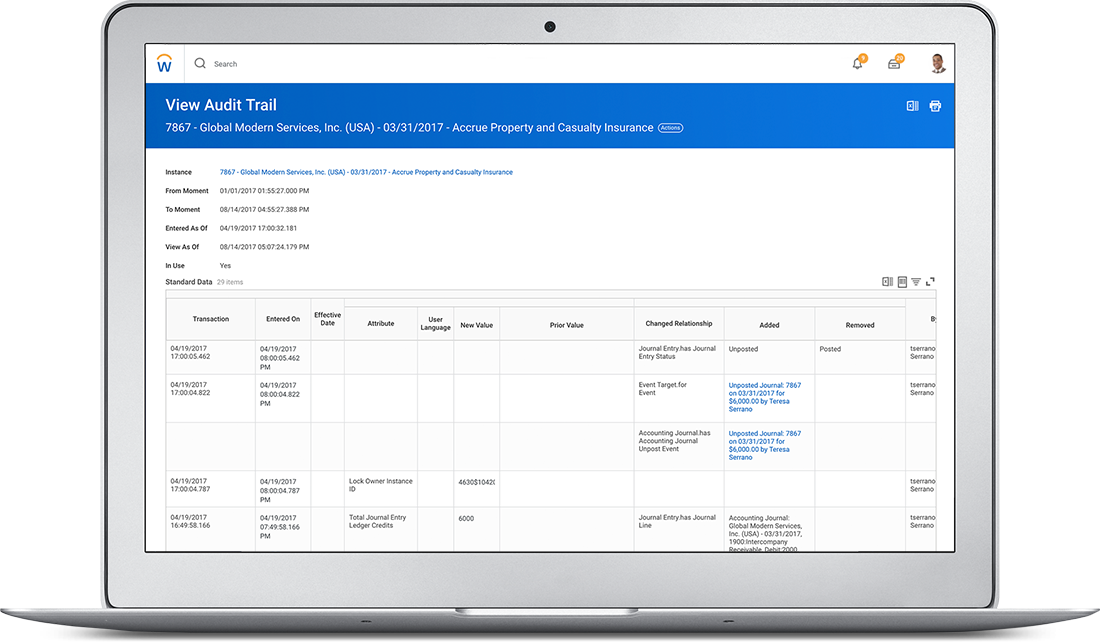Click the In Use Yes value
1100x642 pixels.
225,266
